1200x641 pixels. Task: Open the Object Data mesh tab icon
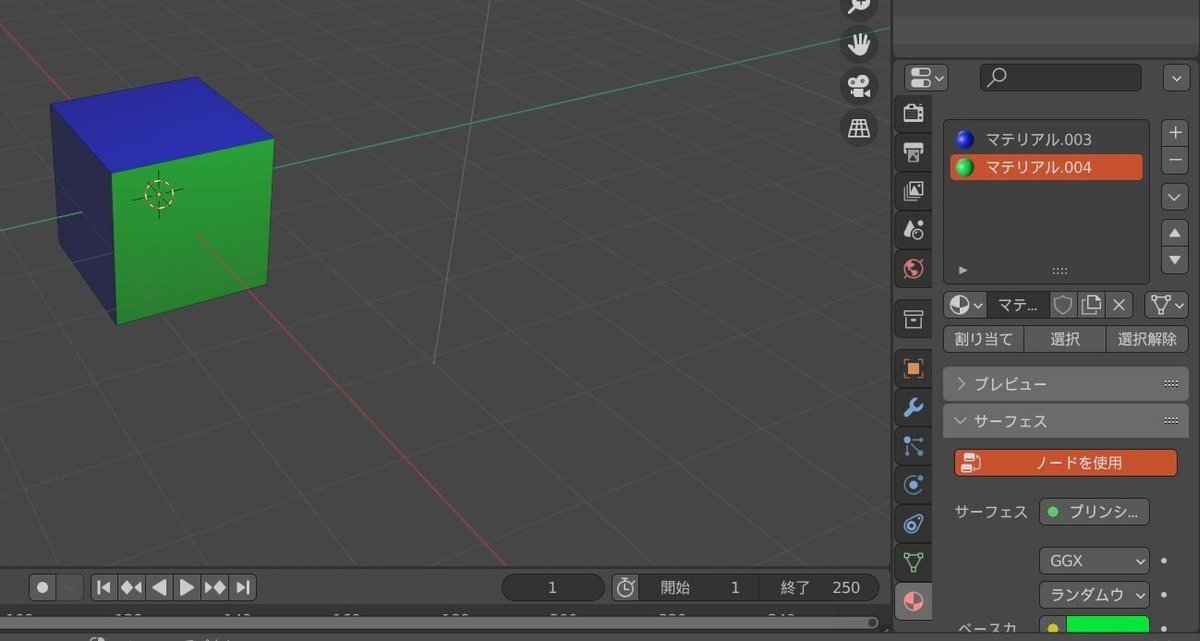point(912,562)
